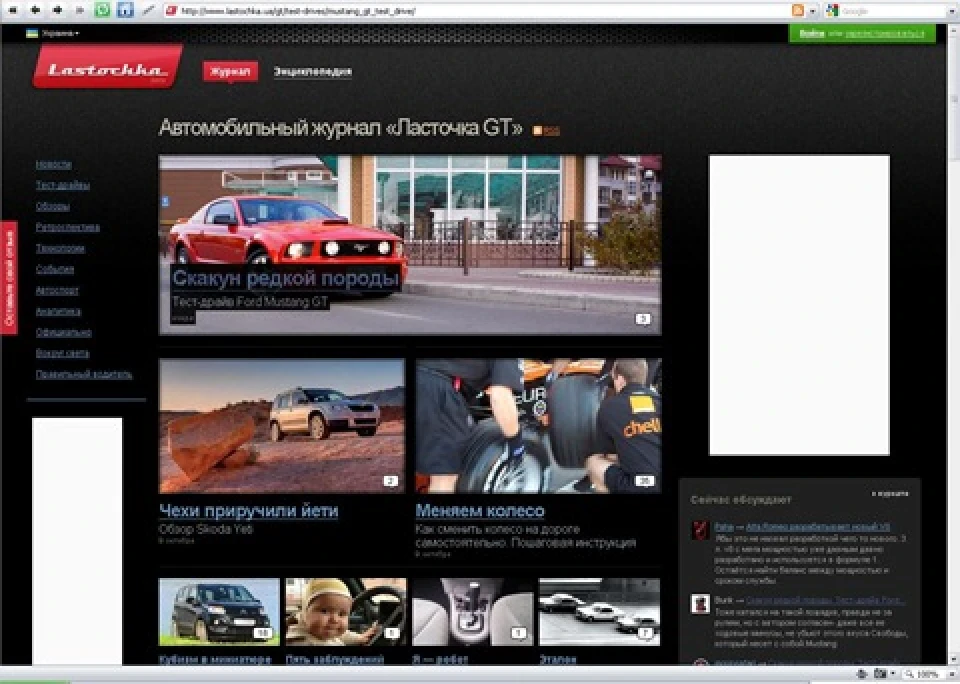The image size is (960, 684).
Task: Open the Эталон article link
Action: tap(558, 660)
